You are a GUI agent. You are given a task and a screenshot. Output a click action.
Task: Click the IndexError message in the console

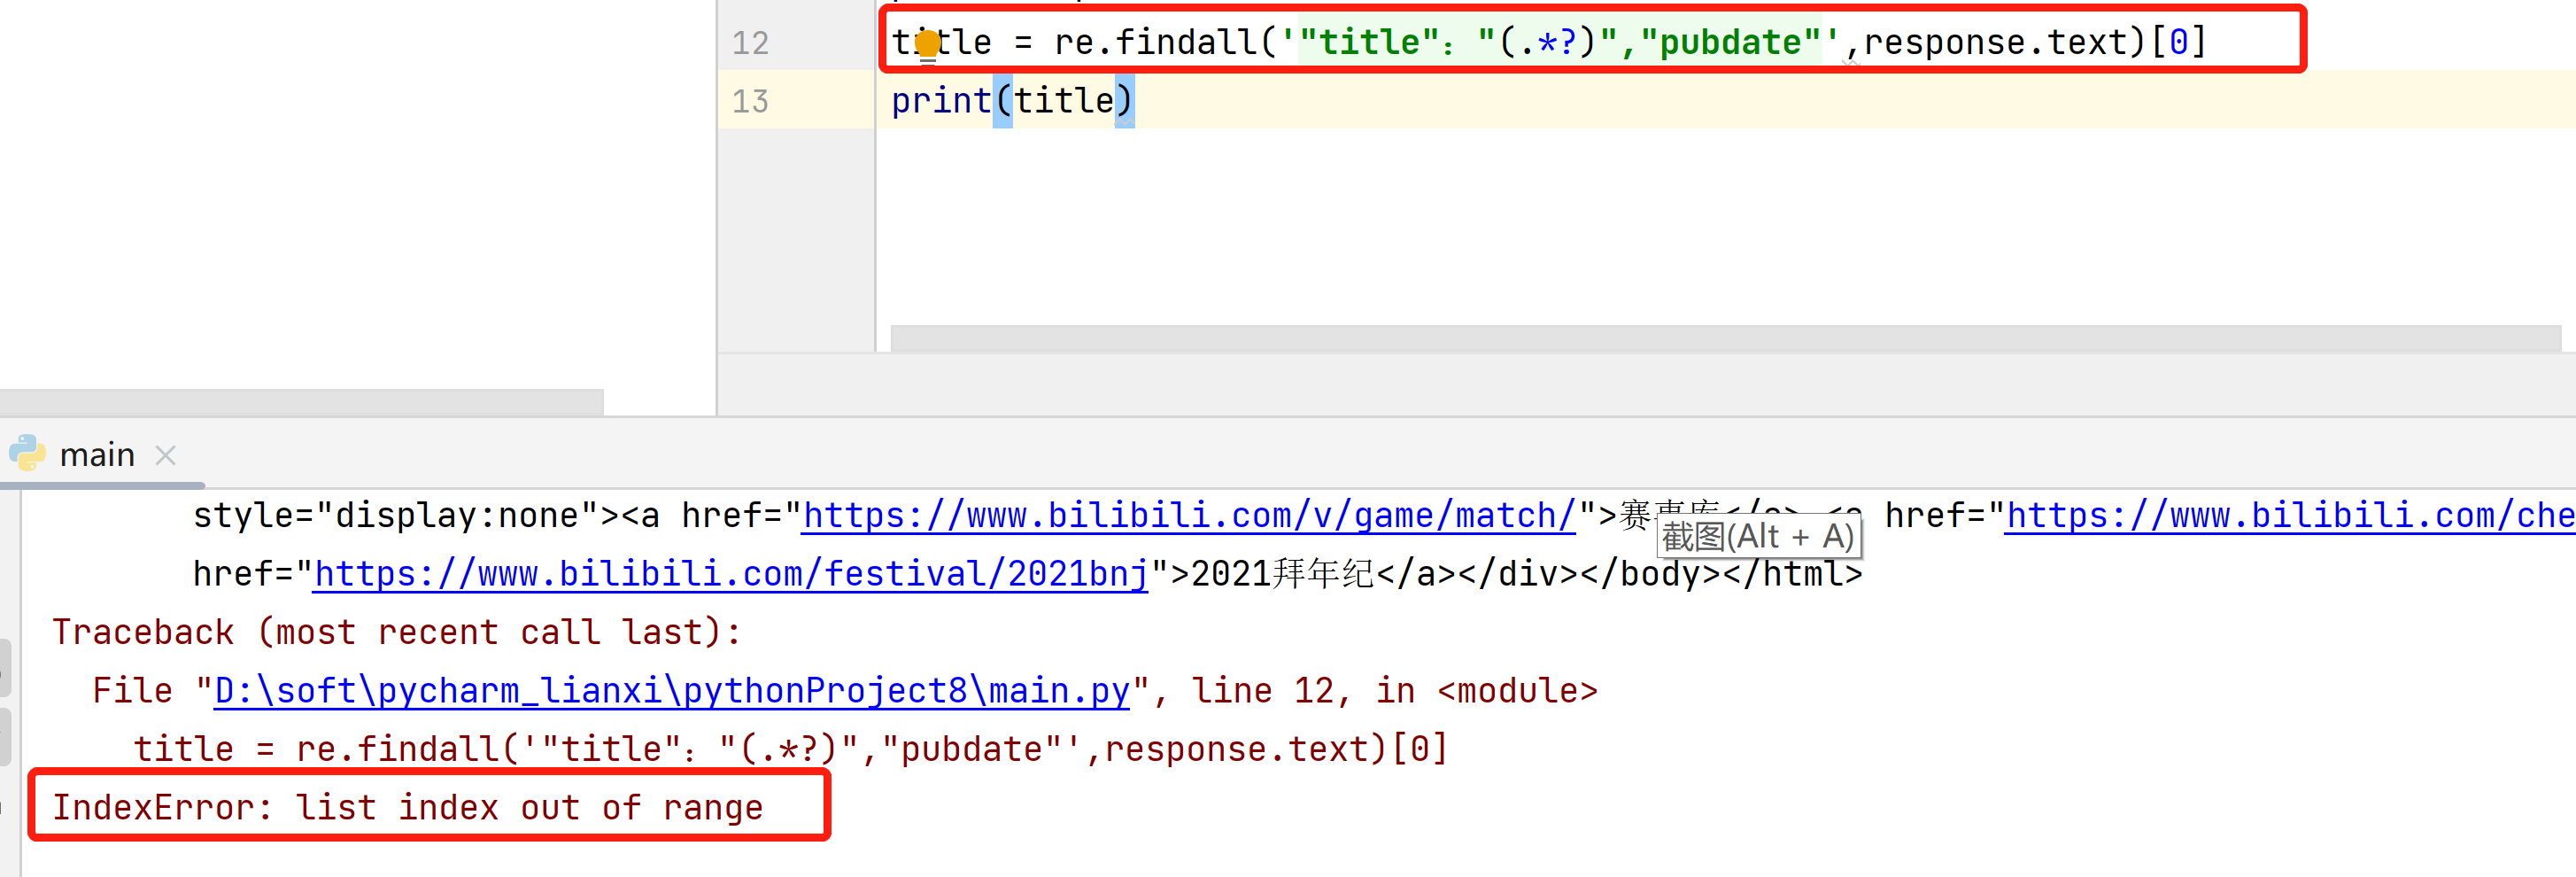[x=408, y=807]
